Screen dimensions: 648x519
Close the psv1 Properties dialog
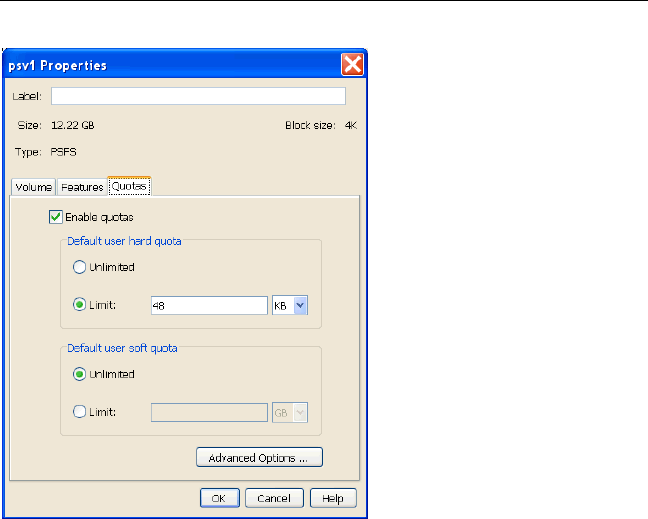(x=353, y=64)
